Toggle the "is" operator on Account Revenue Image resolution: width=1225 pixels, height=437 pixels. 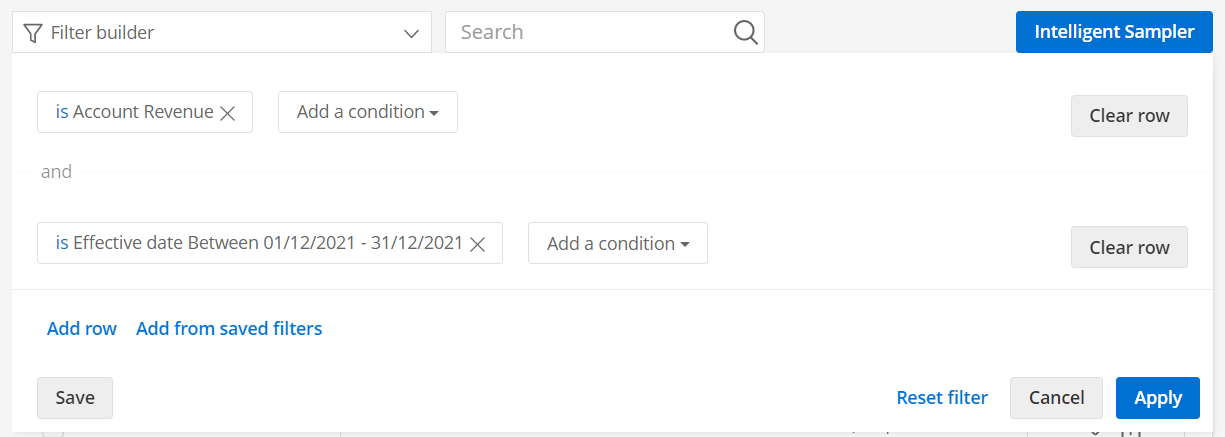[62, 112]
